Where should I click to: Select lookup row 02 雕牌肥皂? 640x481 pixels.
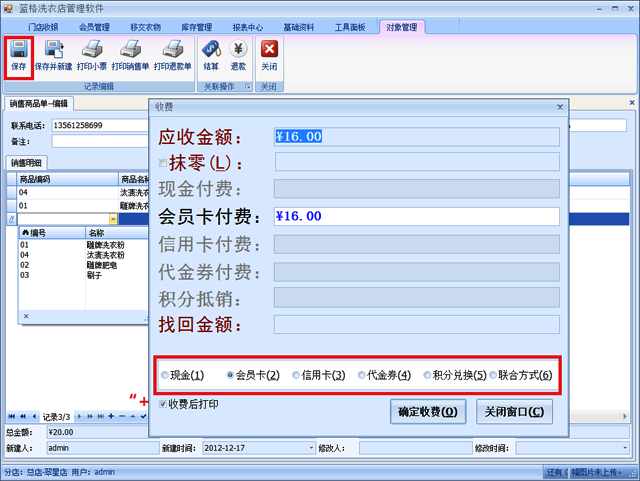[x=84, y=265]
